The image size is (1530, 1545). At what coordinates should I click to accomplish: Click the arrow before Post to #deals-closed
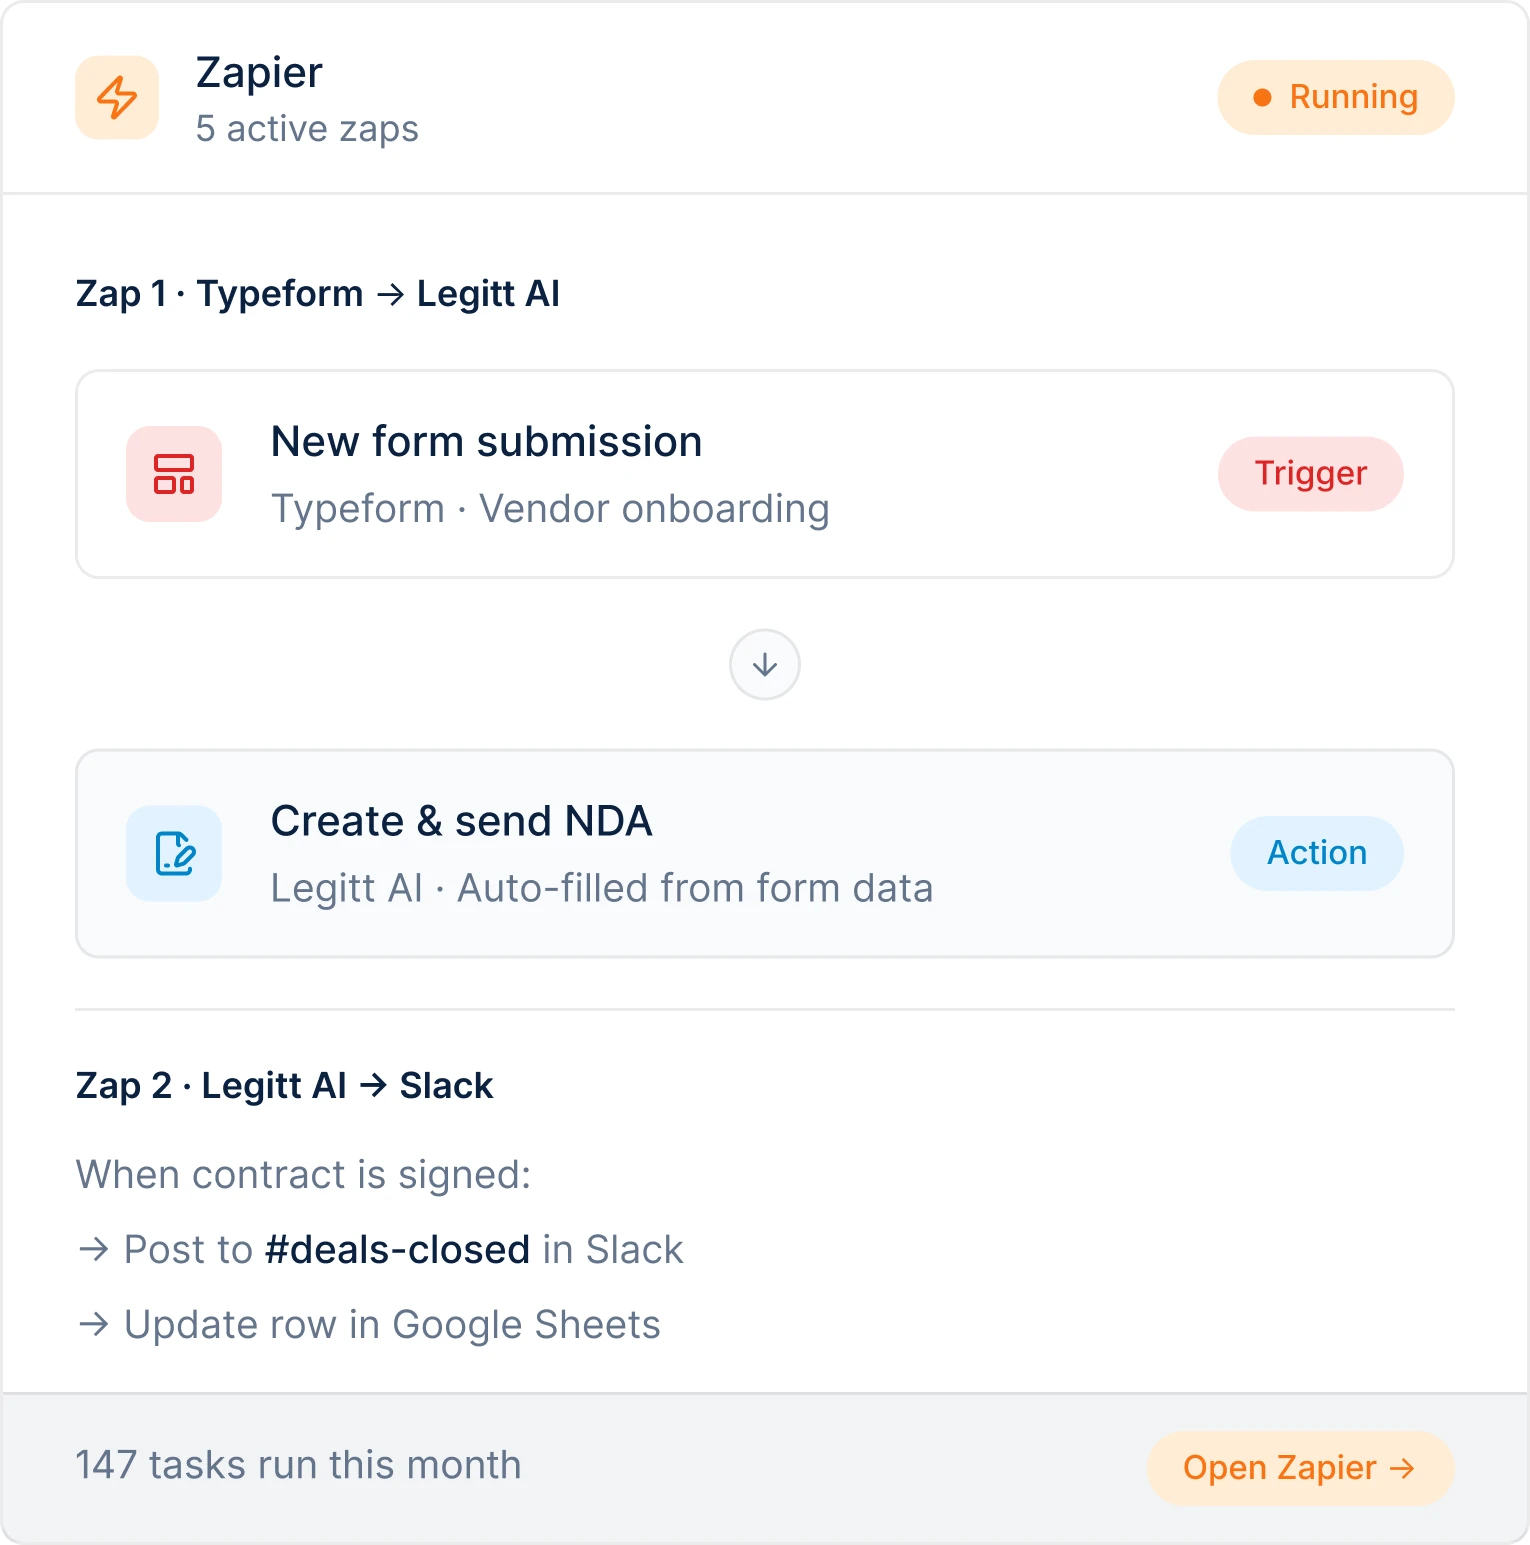point(93,1249)
